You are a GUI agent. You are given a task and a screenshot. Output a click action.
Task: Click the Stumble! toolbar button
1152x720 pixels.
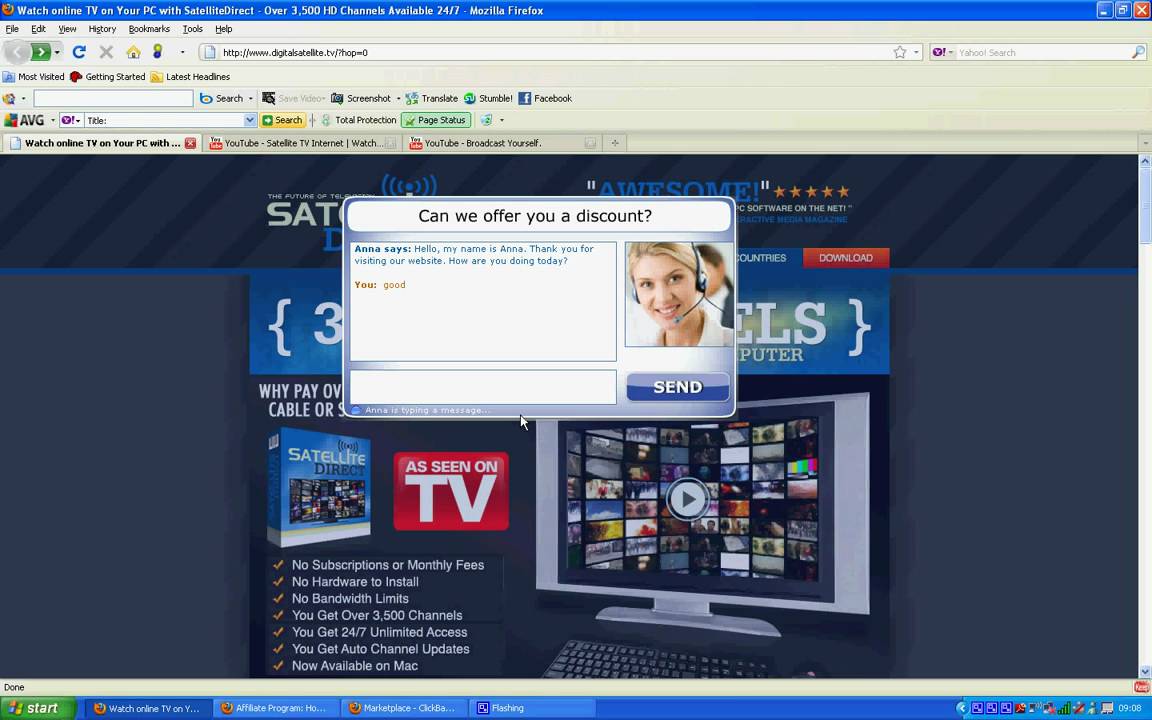(489, 98)
